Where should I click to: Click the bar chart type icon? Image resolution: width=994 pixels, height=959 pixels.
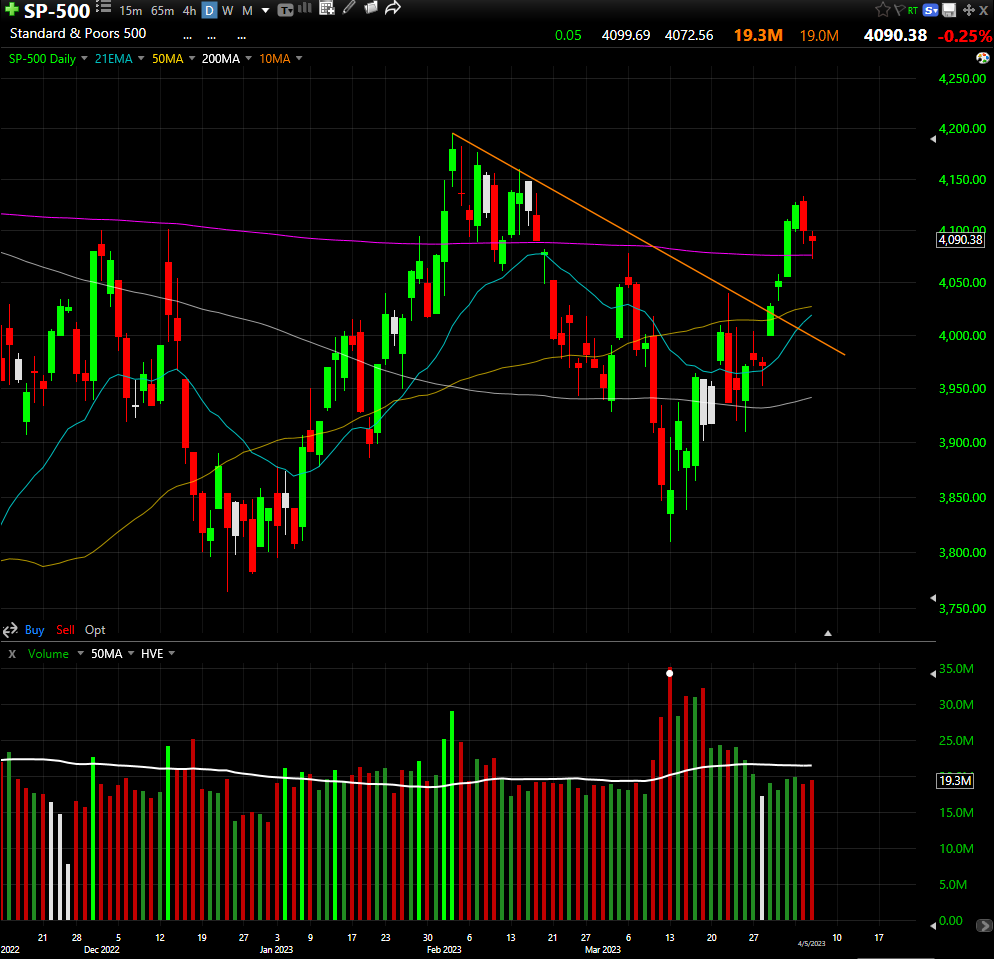(305, 8)
